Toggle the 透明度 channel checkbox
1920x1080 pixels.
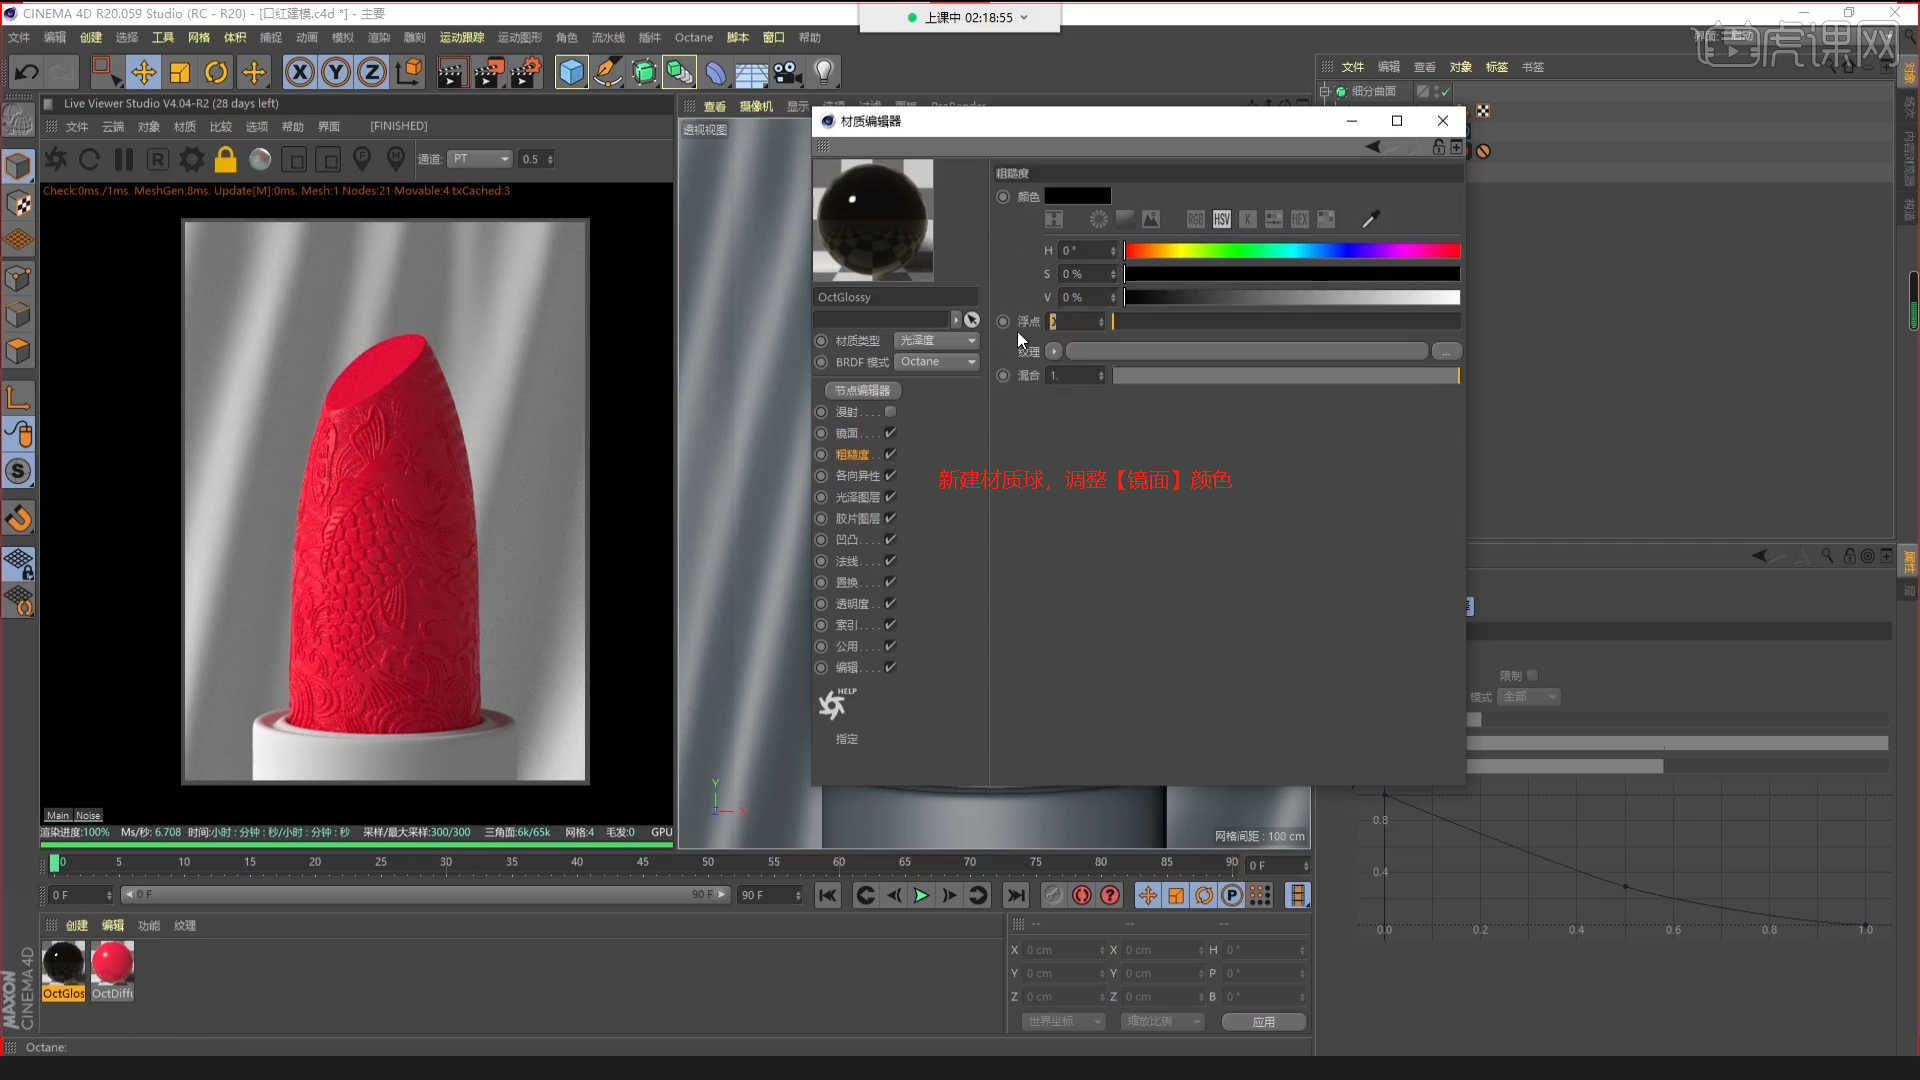[890, 603]
